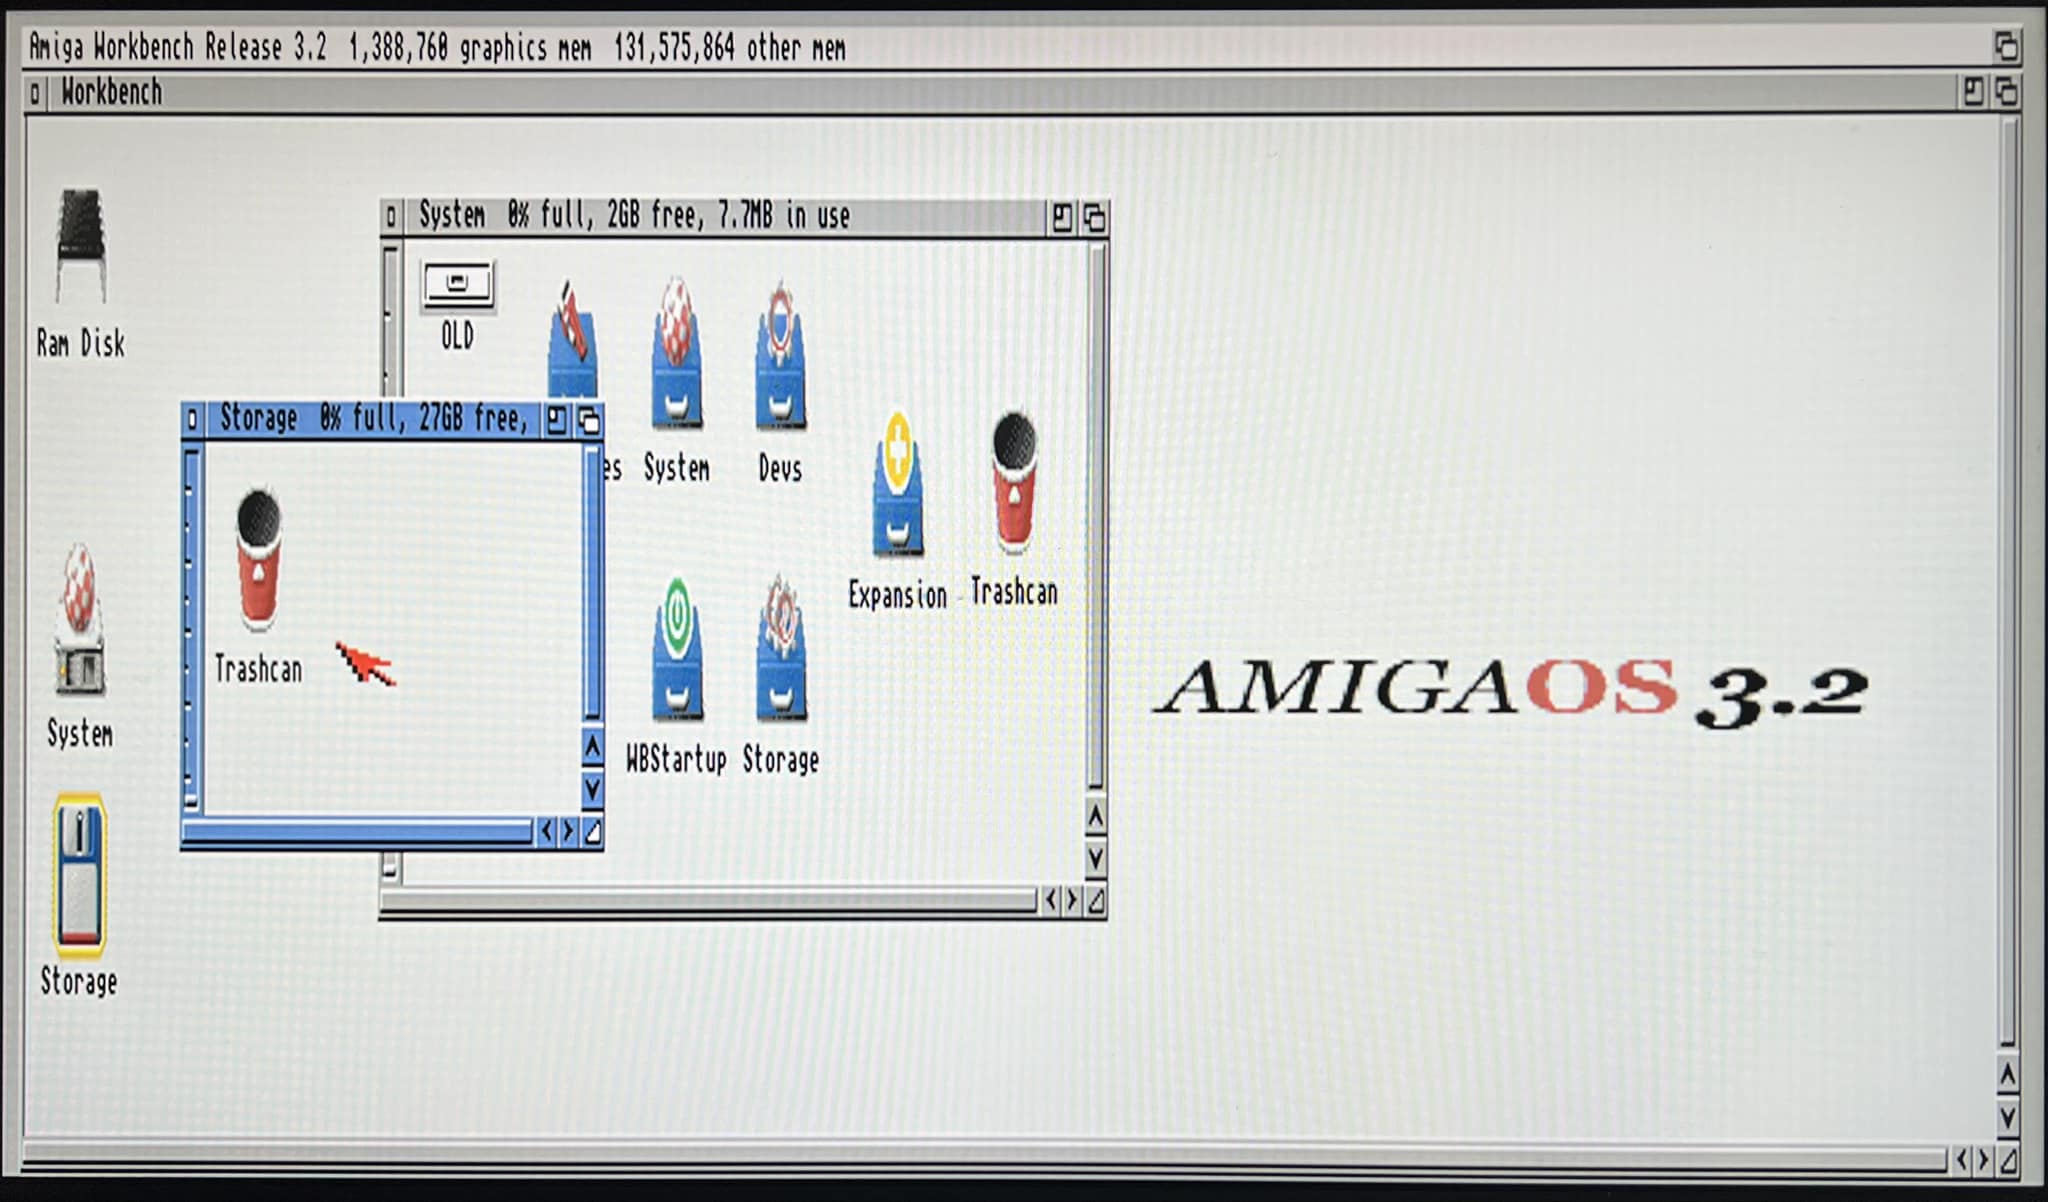Click the System window zoom gadget

click(1062, 217)
